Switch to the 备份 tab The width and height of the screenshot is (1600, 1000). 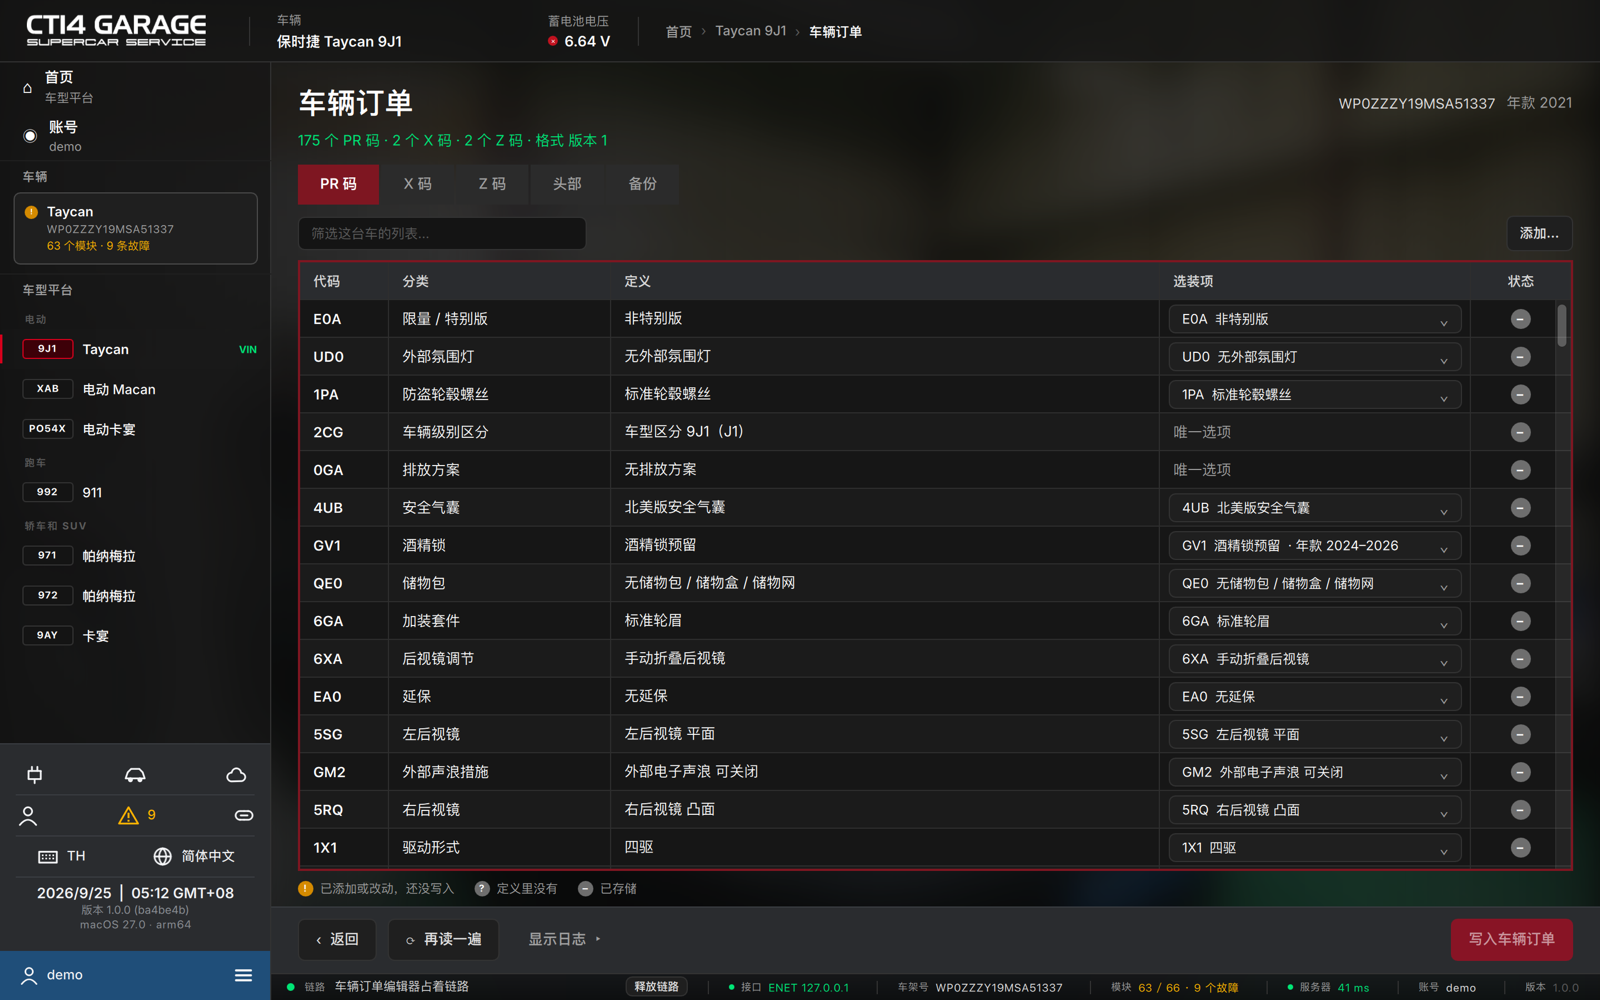click(x=642, y=184)
